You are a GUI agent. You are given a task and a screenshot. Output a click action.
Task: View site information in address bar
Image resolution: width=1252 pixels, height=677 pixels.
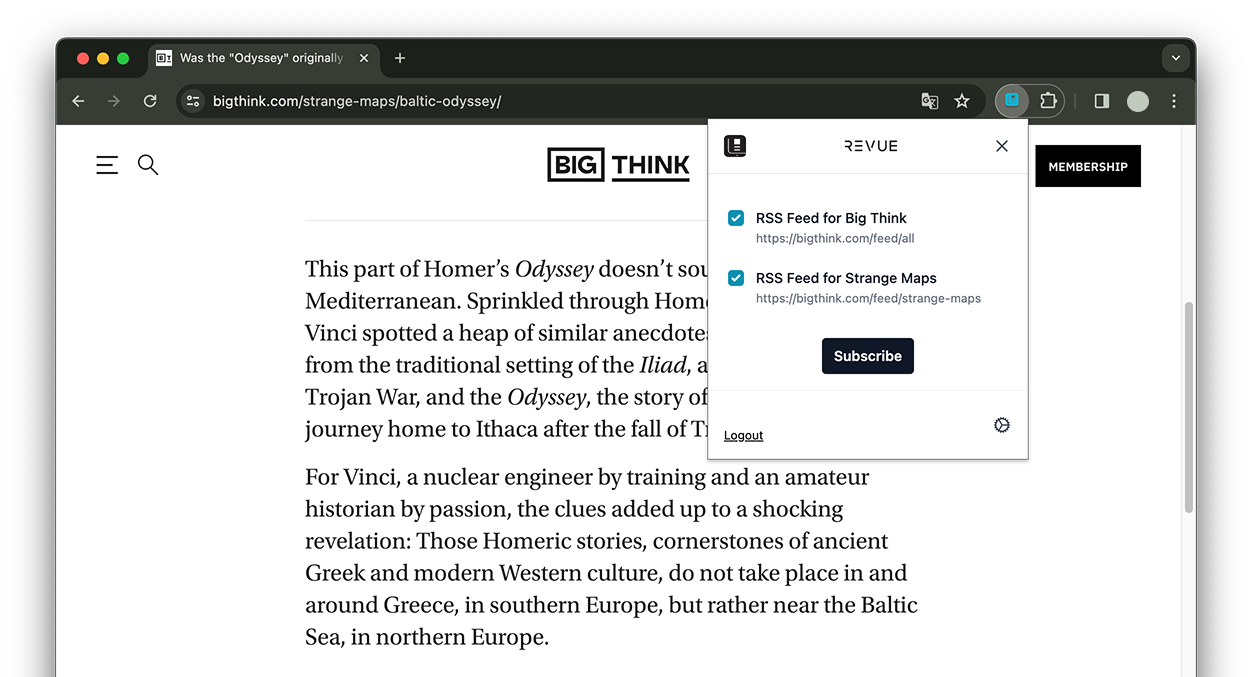coord(194,101)
